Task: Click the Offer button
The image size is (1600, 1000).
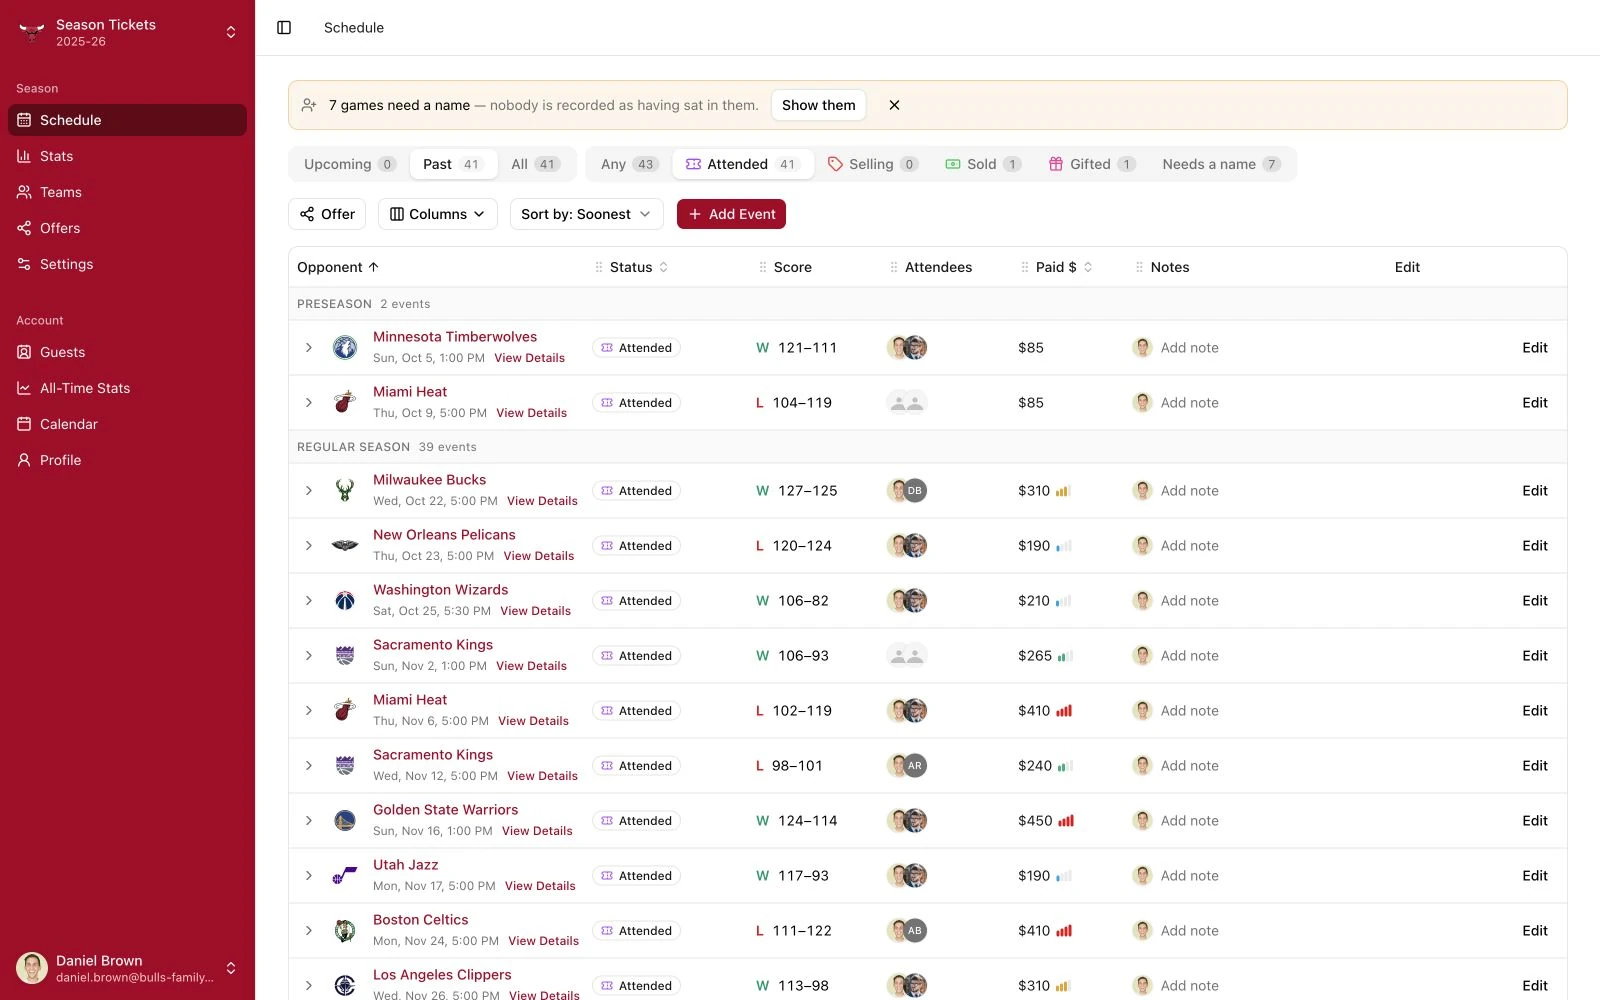Action: click(x=327, y=214)
